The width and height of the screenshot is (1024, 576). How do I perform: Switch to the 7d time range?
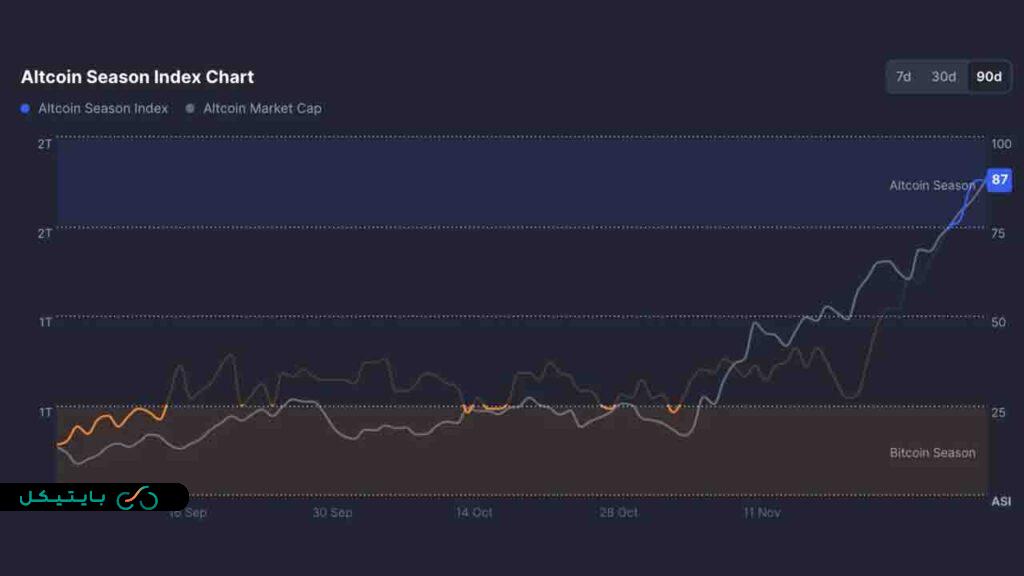(903, 77)
